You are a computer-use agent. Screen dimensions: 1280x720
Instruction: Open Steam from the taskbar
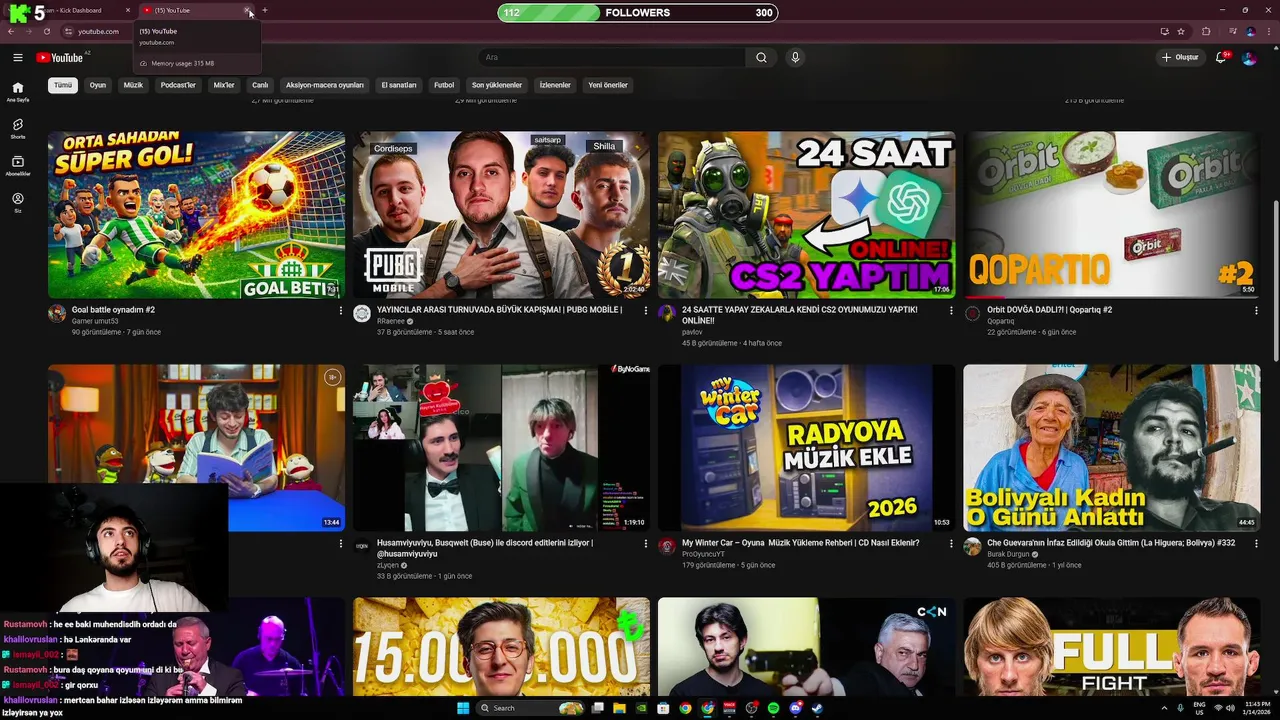click(x=817, y=708)
